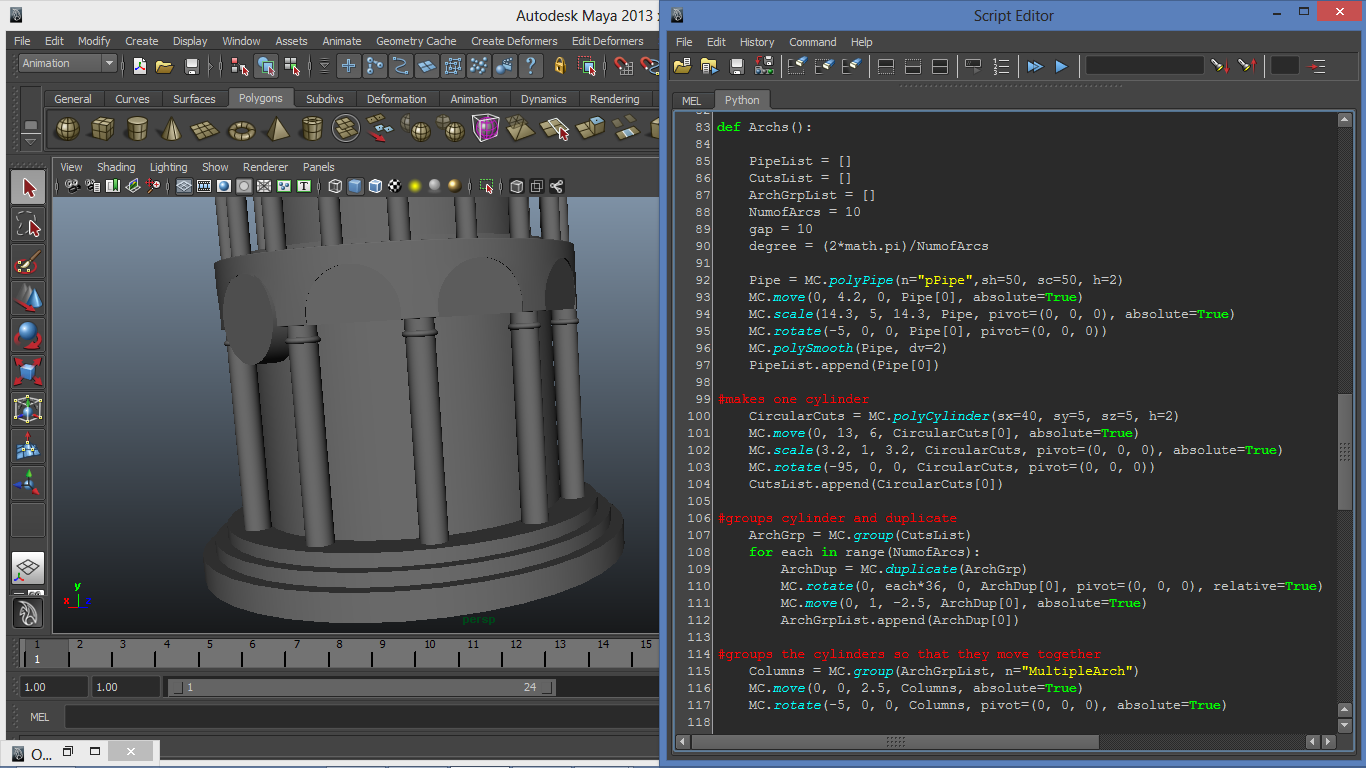Click the MEL command line input
This screenshot has height=768, width=1366.
click(360, 717)
